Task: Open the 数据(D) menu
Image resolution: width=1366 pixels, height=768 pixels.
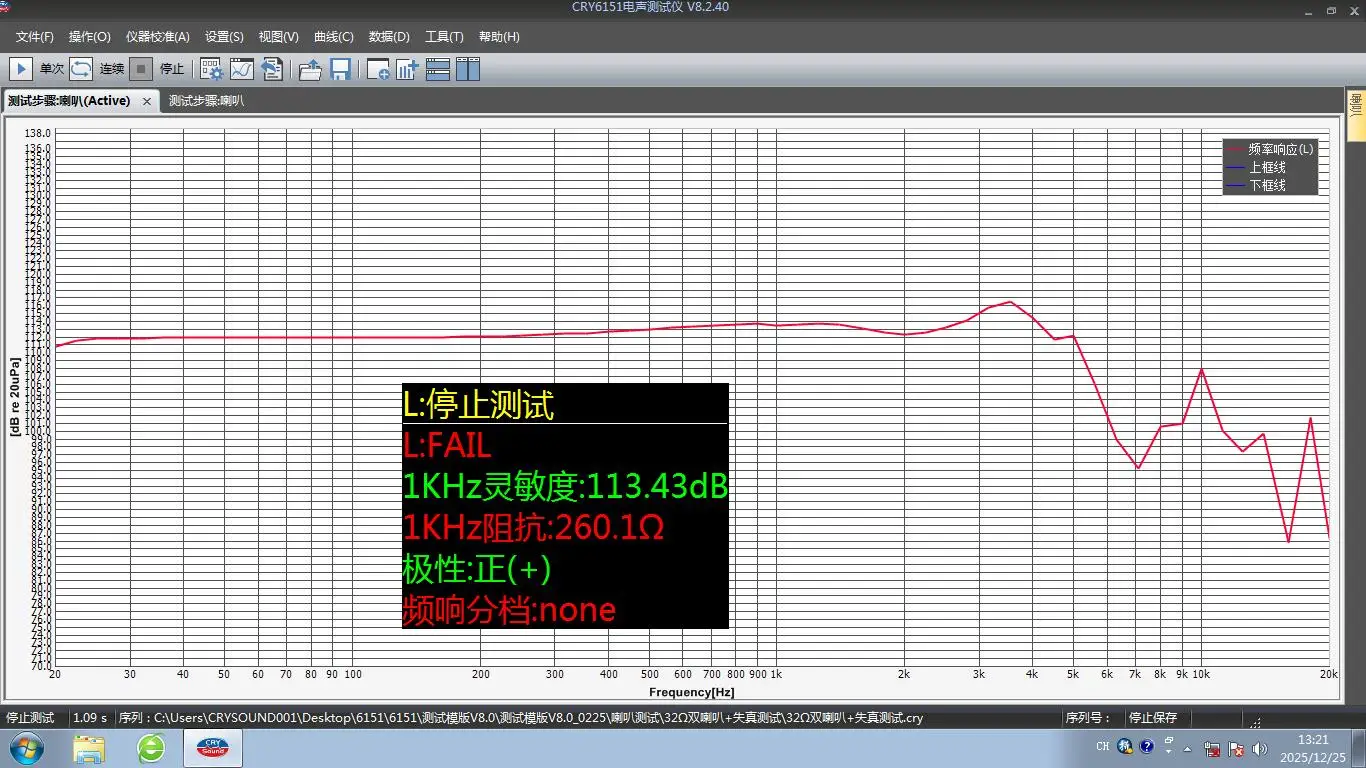Action: (389, 37)
